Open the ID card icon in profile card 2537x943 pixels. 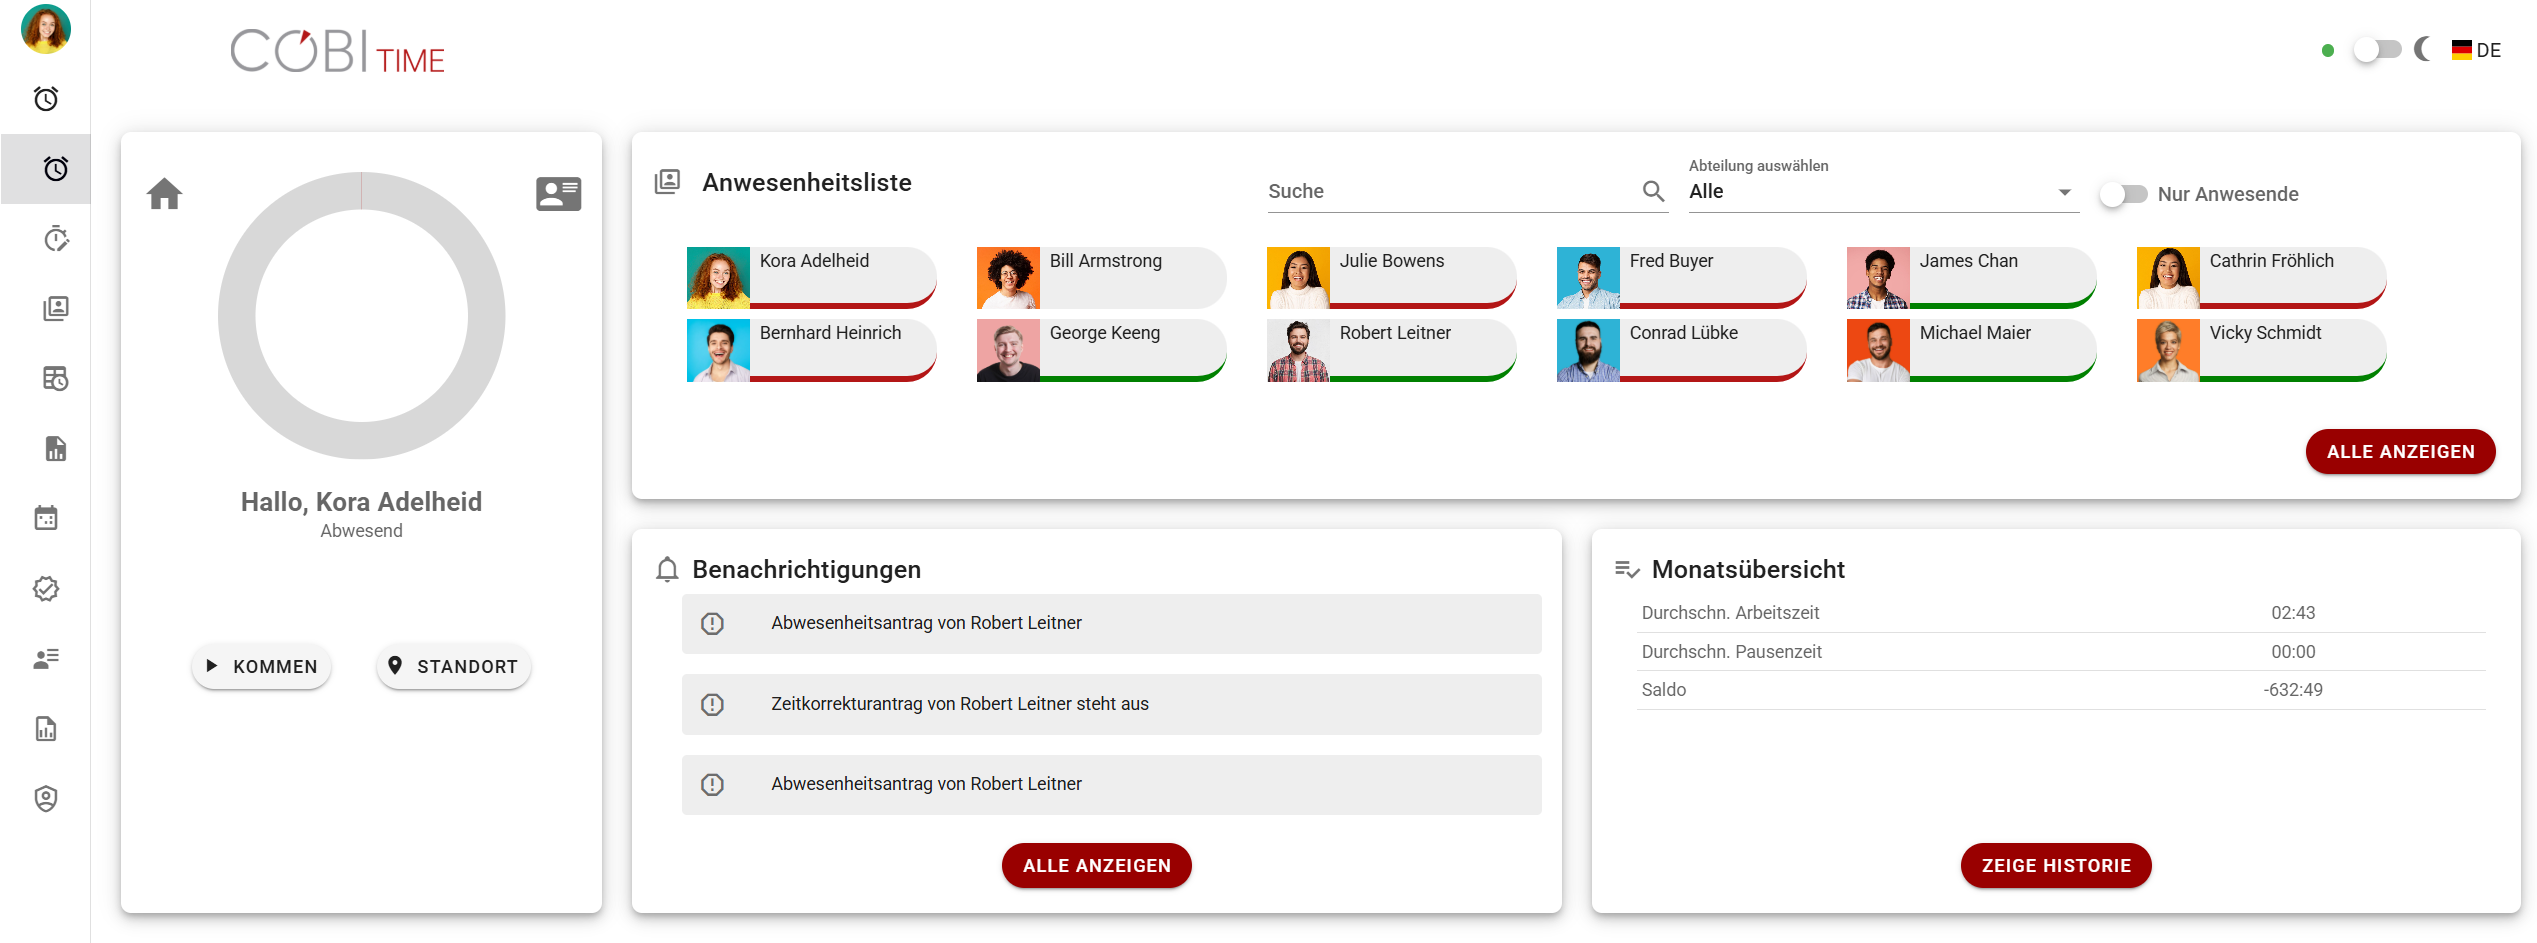pyautogui.click(x=558, y=193)
